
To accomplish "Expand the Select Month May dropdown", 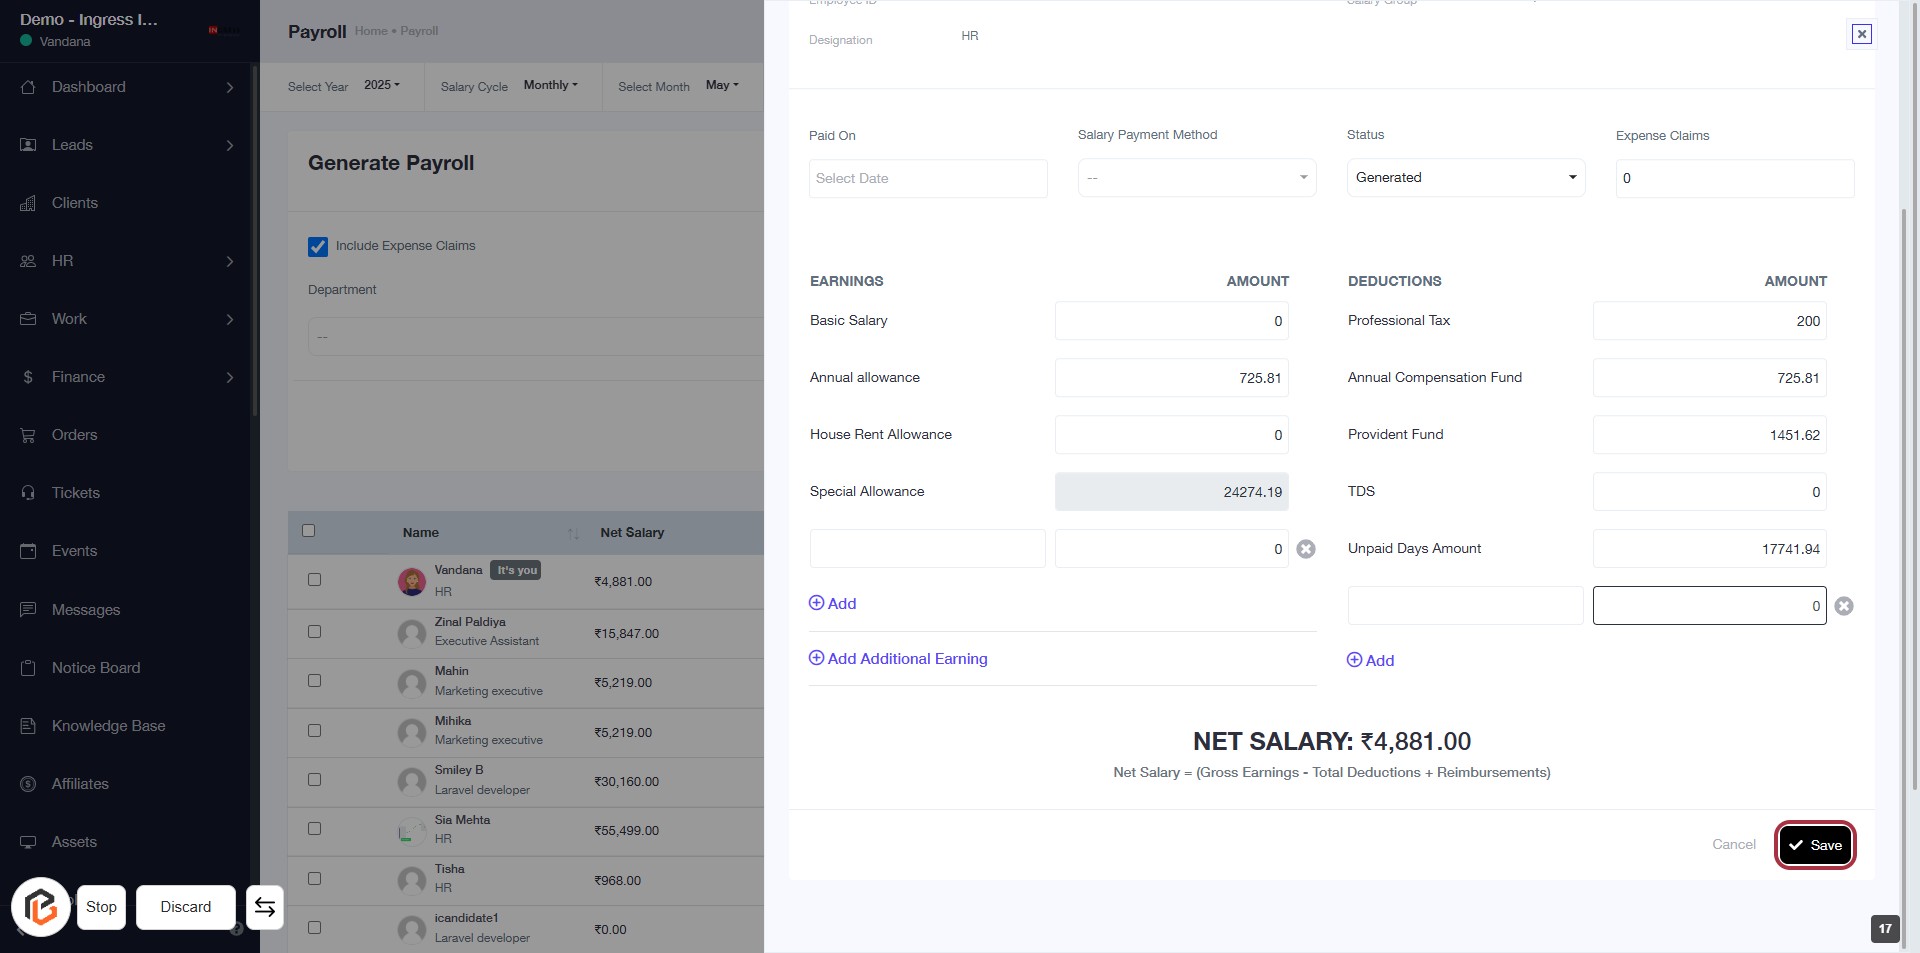I will tap(722, 86).
